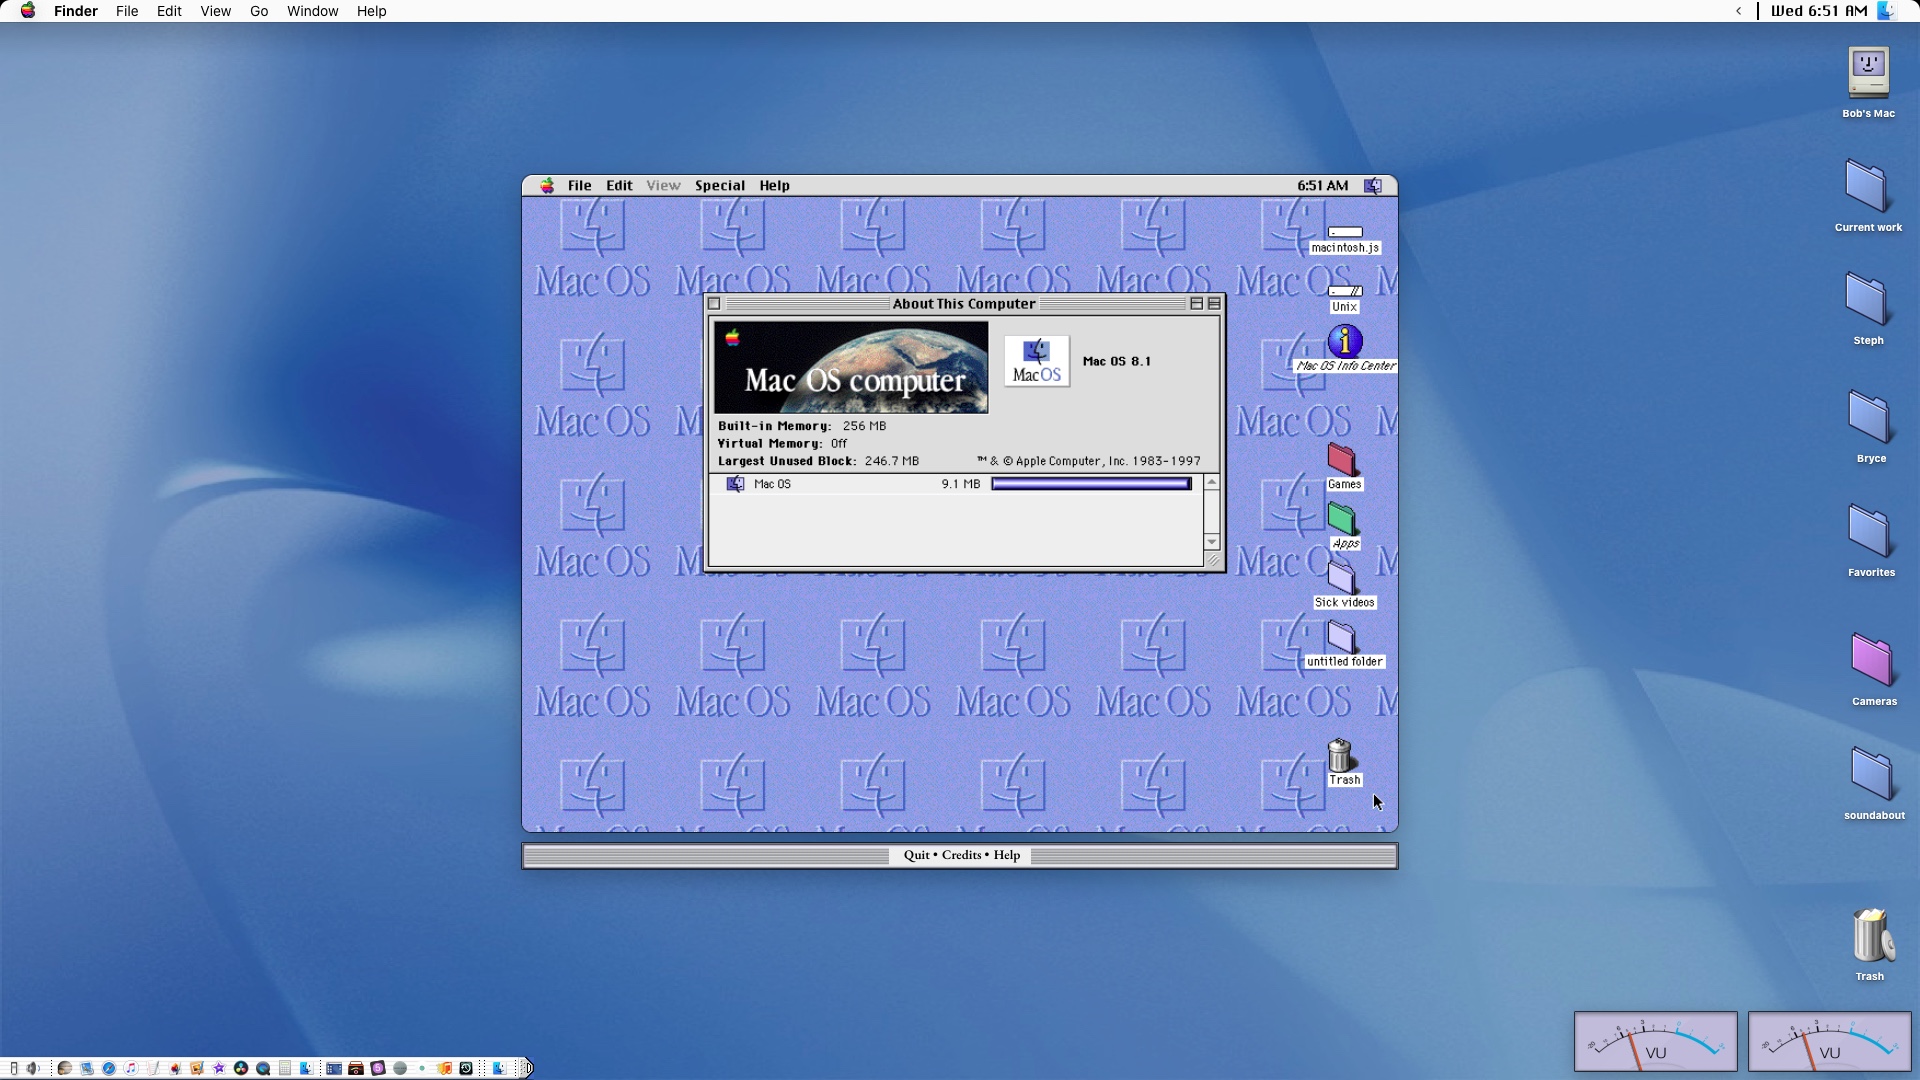Open emulator Edit menu
Viewport: 1920px width, 1080px height.
coord(619,185)
